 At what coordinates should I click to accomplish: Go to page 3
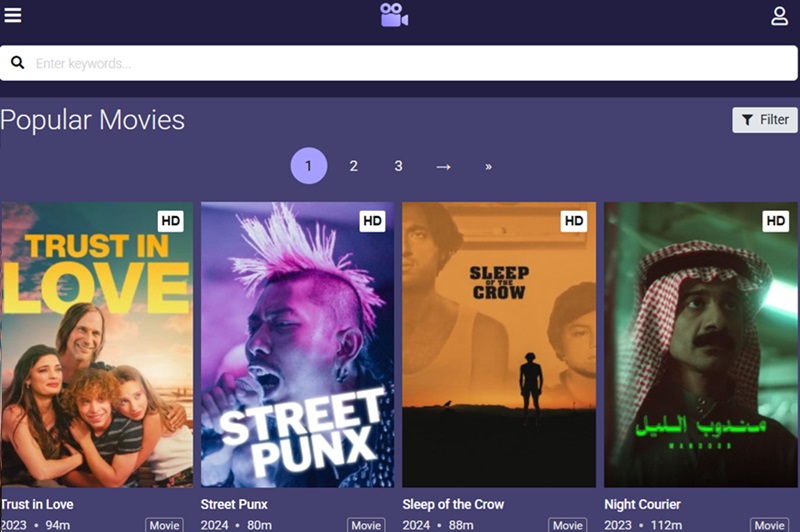coord(398,166)
